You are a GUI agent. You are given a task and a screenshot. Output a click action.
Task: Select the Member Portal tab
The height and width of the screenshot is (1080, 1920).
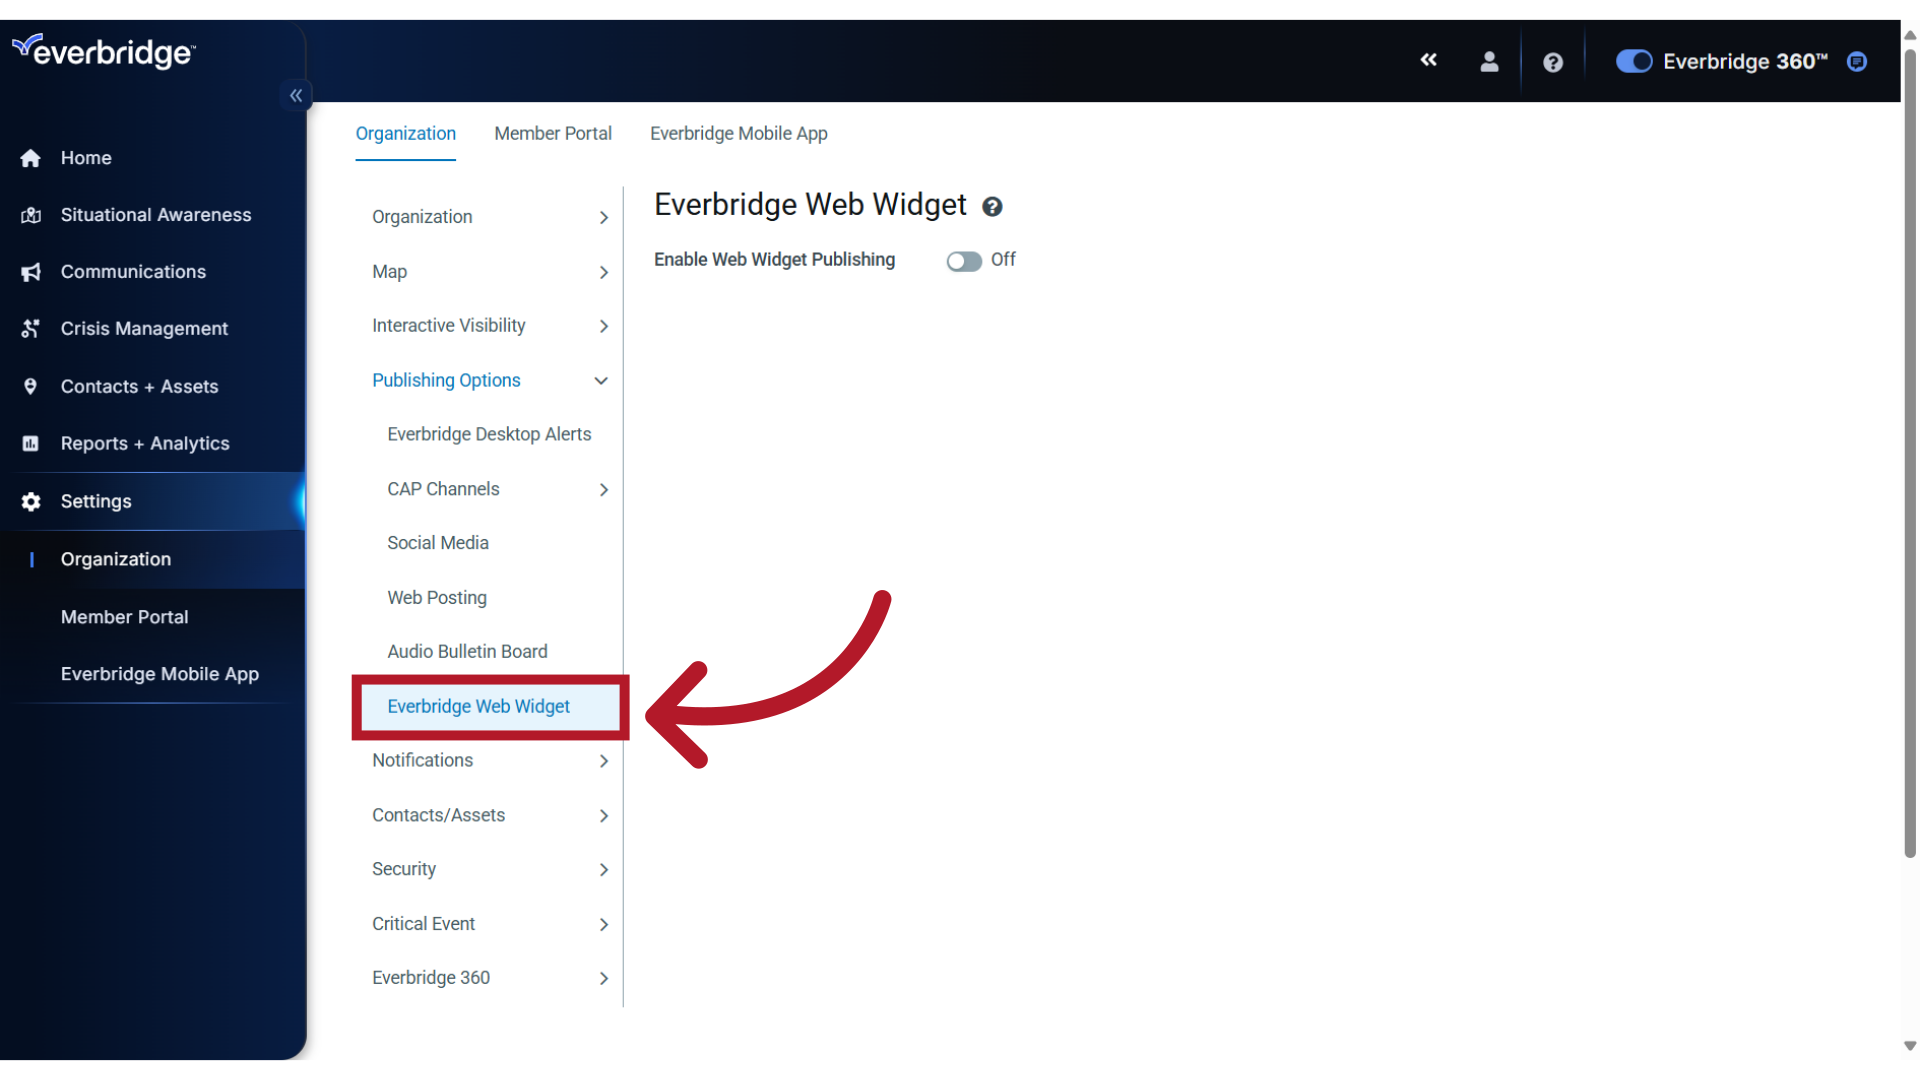click(x=553, y=133)
